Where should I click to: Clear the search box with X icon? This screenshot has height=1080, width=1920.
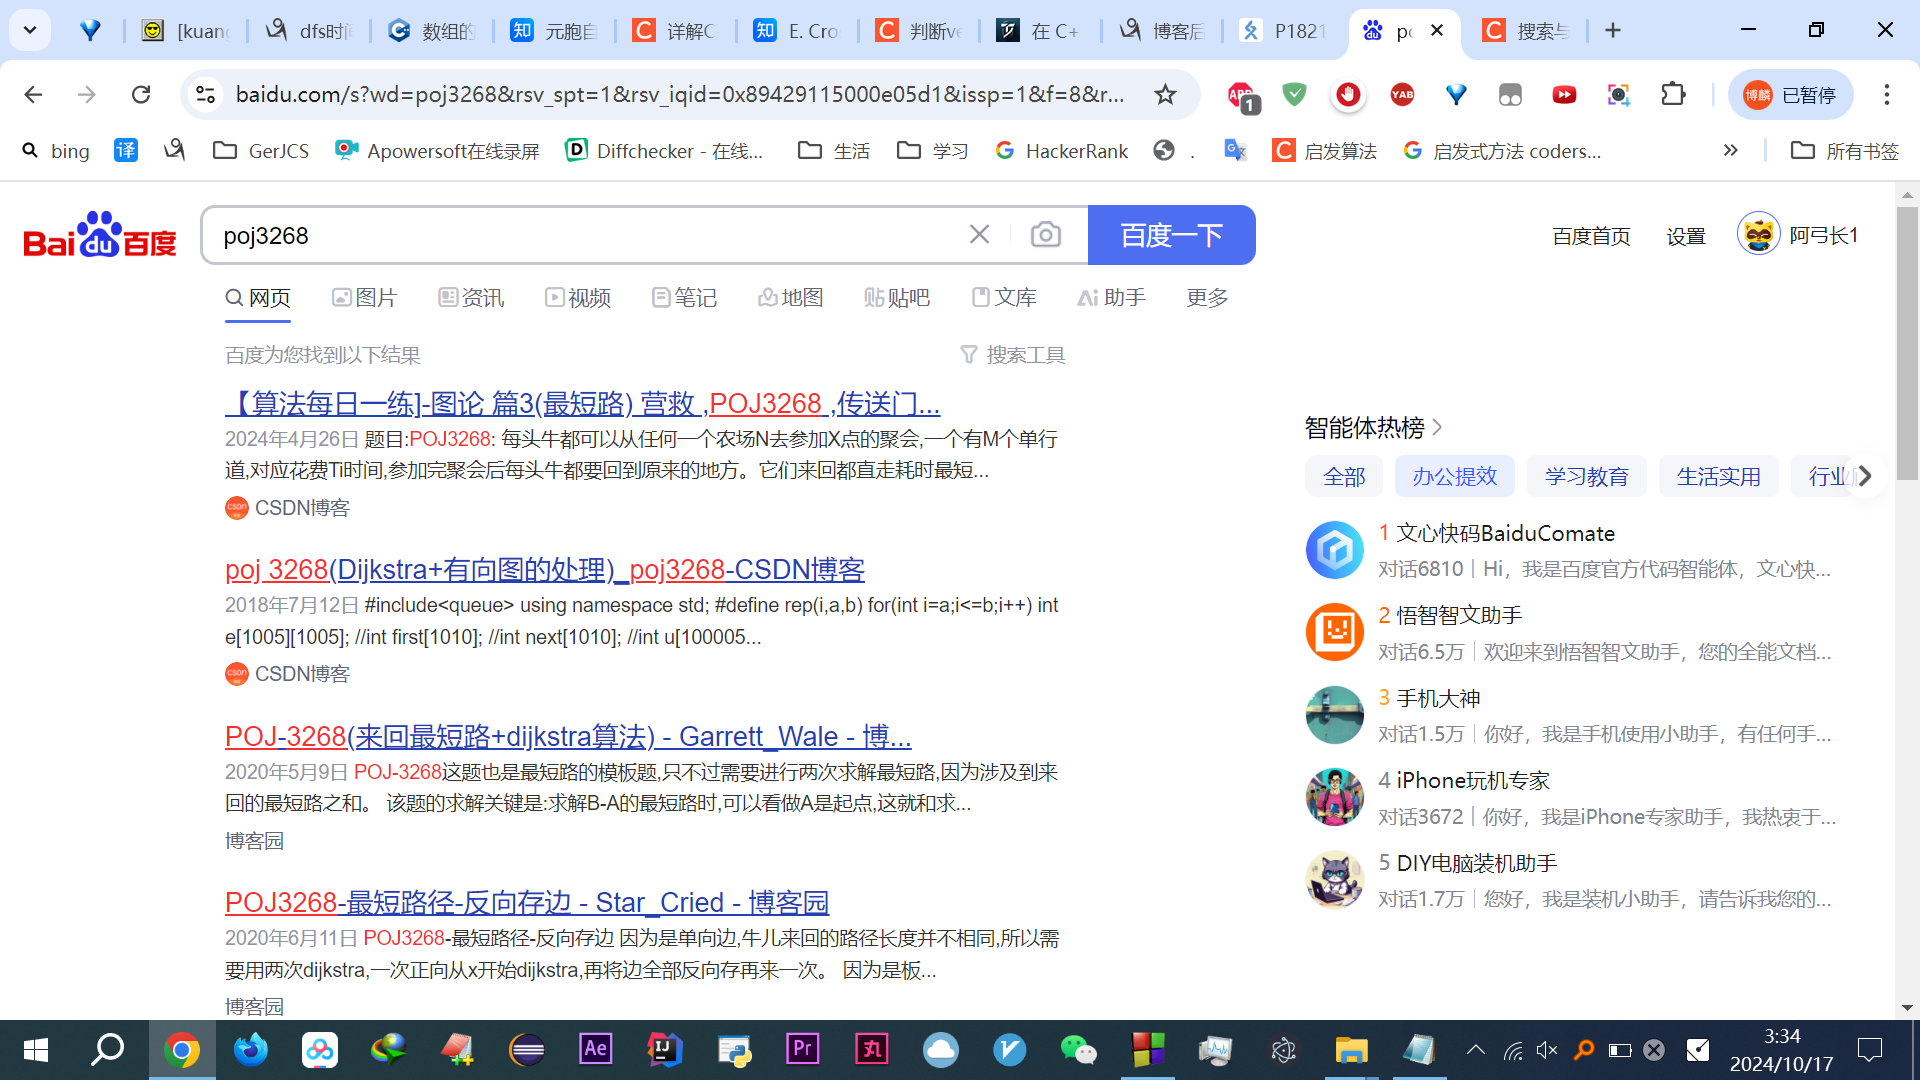(x=979, y=235)
